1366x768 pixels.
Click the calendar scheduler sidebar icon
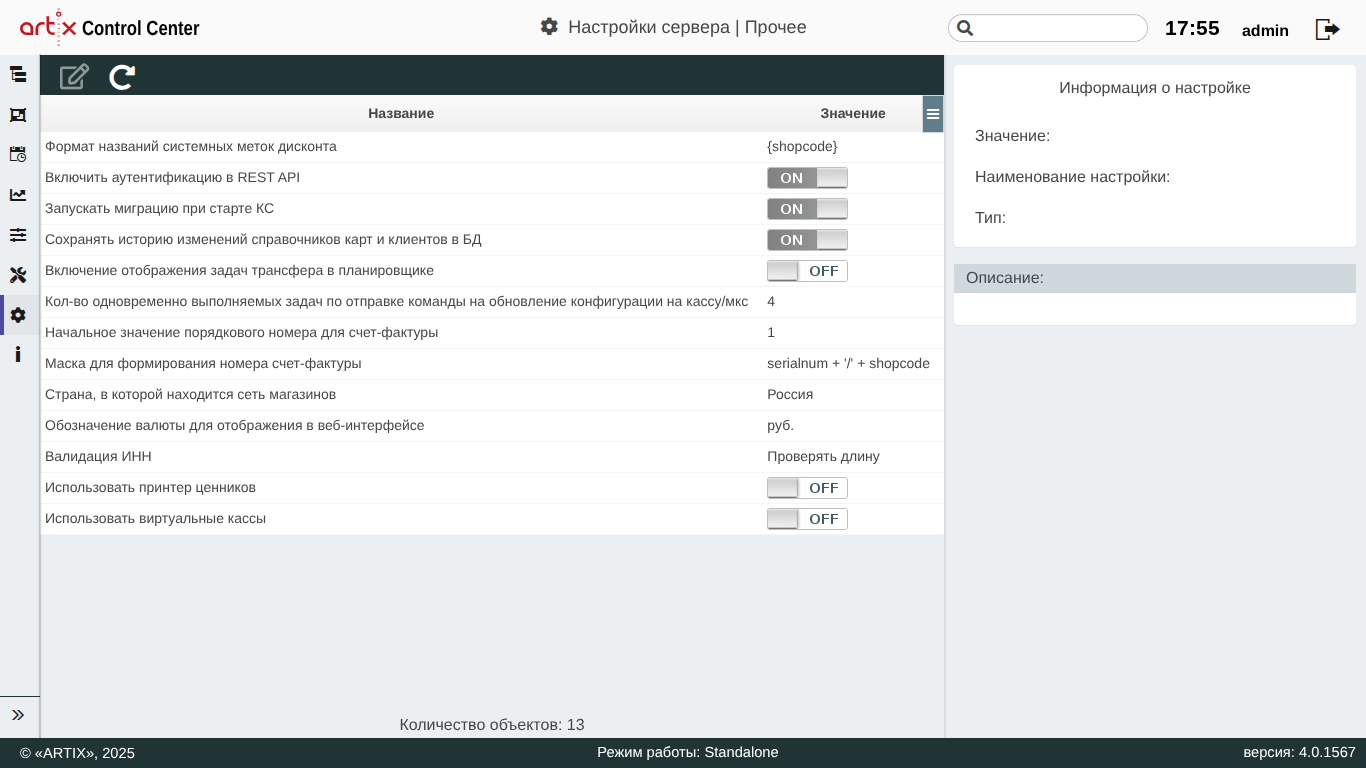click(x=18, y=154)
